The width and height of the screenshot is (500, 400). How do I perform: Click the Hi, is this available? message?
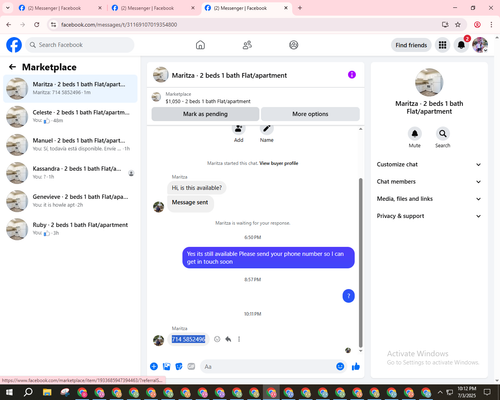197,188
